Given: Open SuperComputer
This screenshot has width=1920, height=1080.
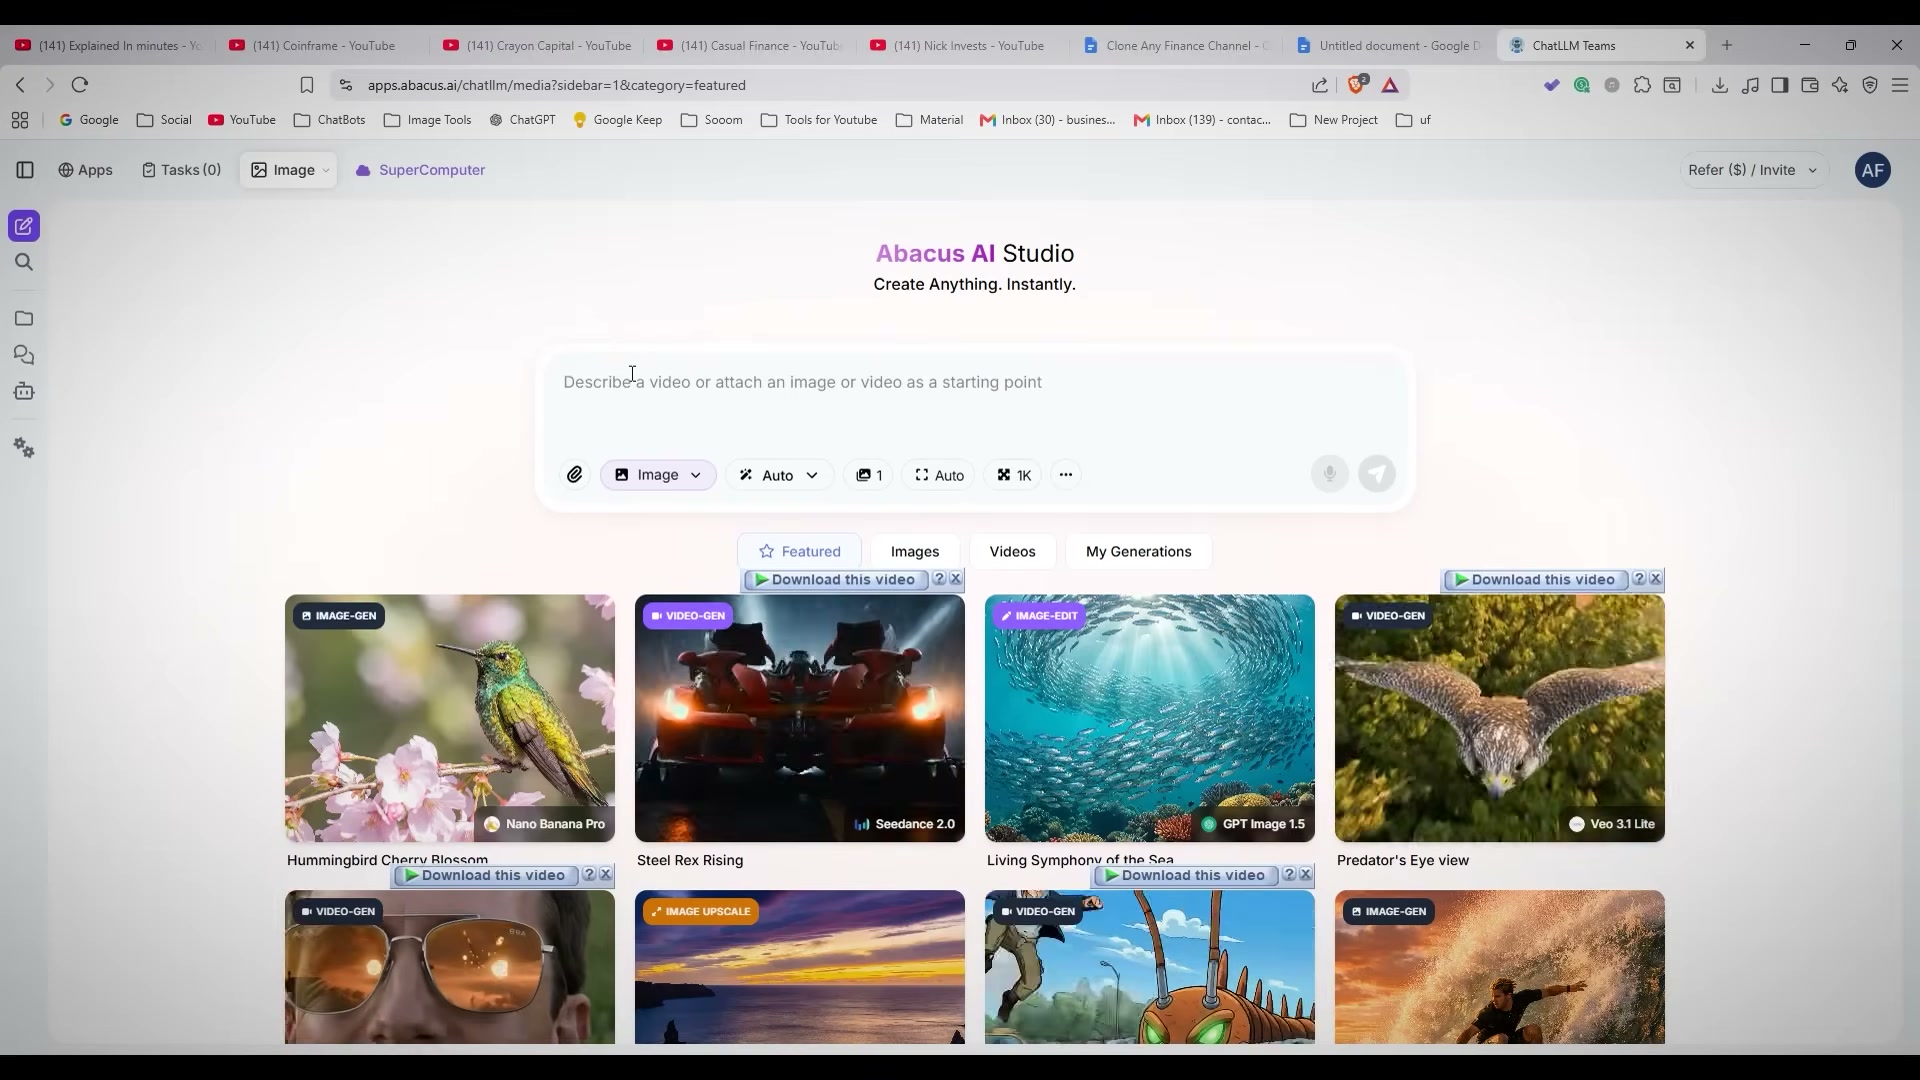Looking at the screenshot, I should coord(420,170).
